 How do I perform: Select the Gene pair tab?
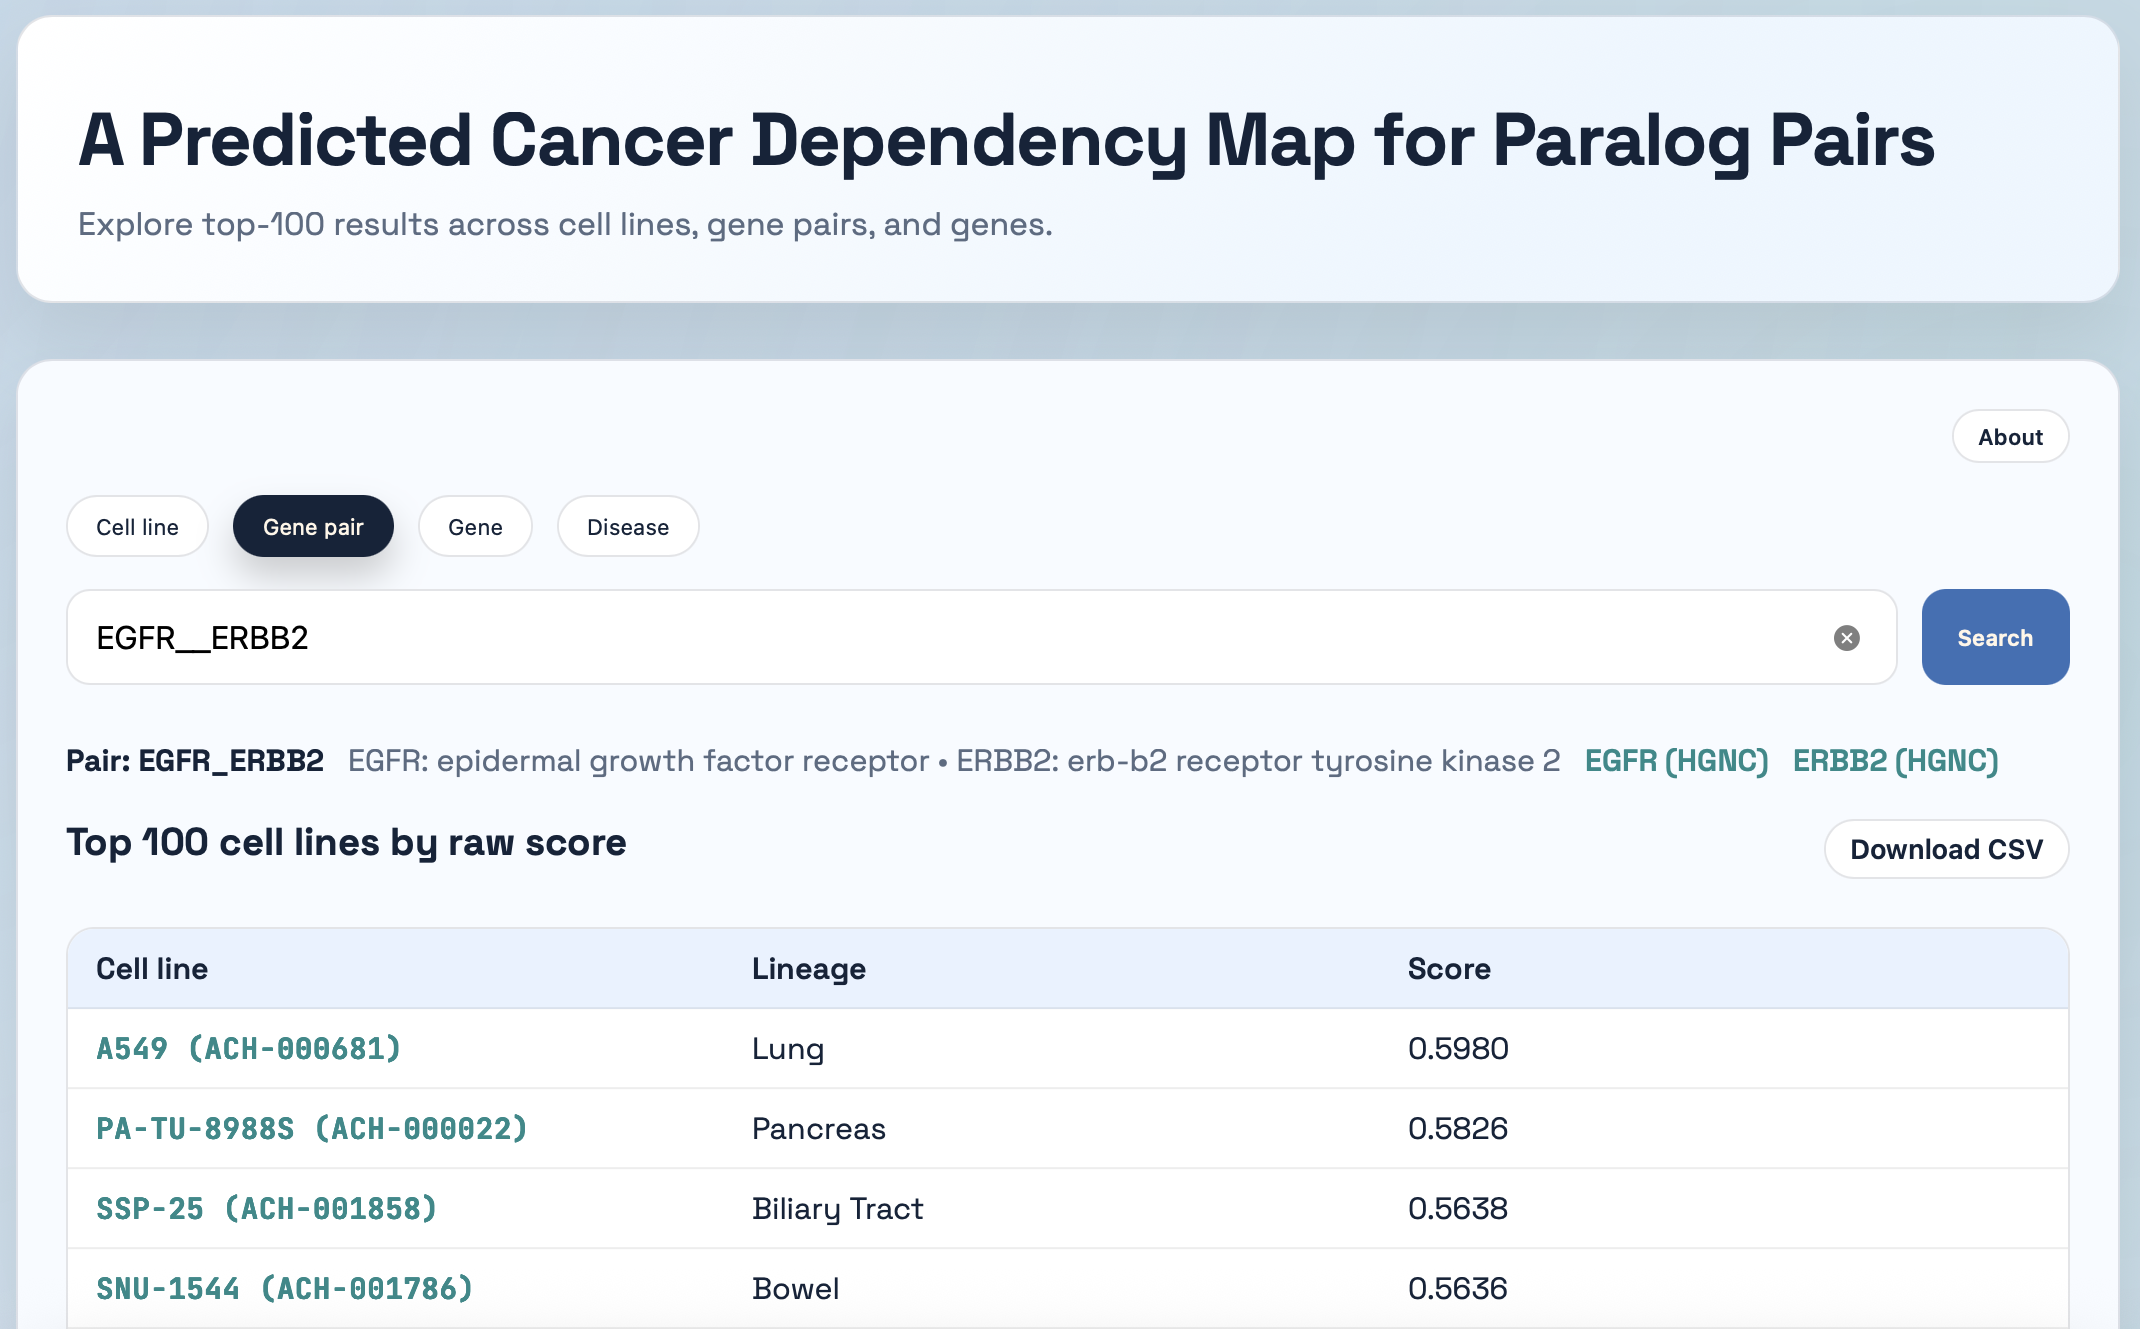pos(313,527)
